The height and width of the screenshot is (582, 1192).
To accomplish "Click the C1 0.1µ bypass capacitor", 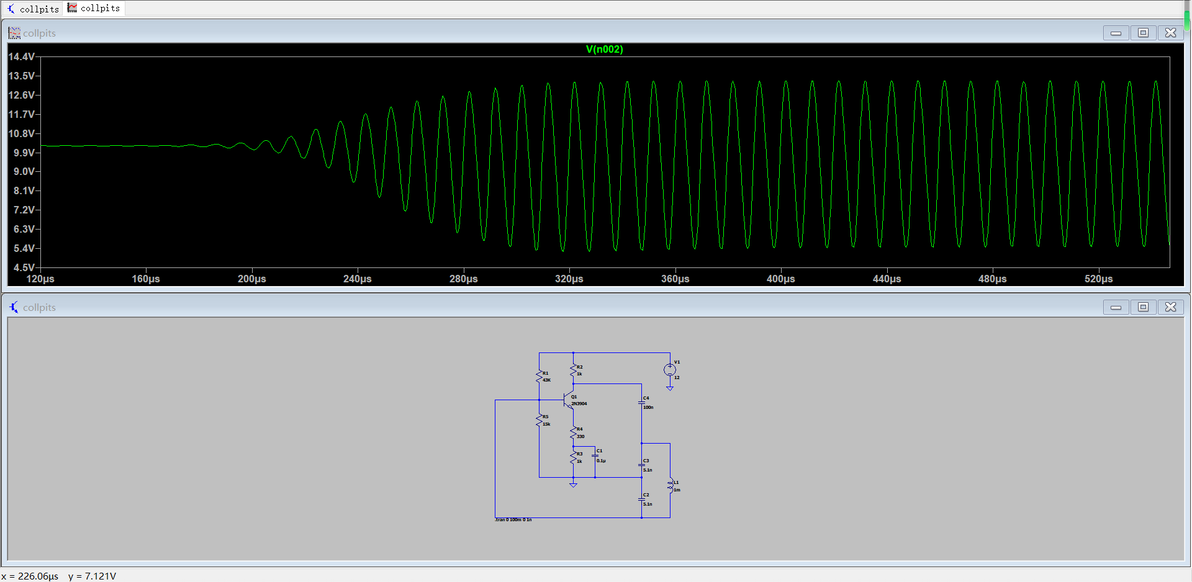I will pos(595,455).
